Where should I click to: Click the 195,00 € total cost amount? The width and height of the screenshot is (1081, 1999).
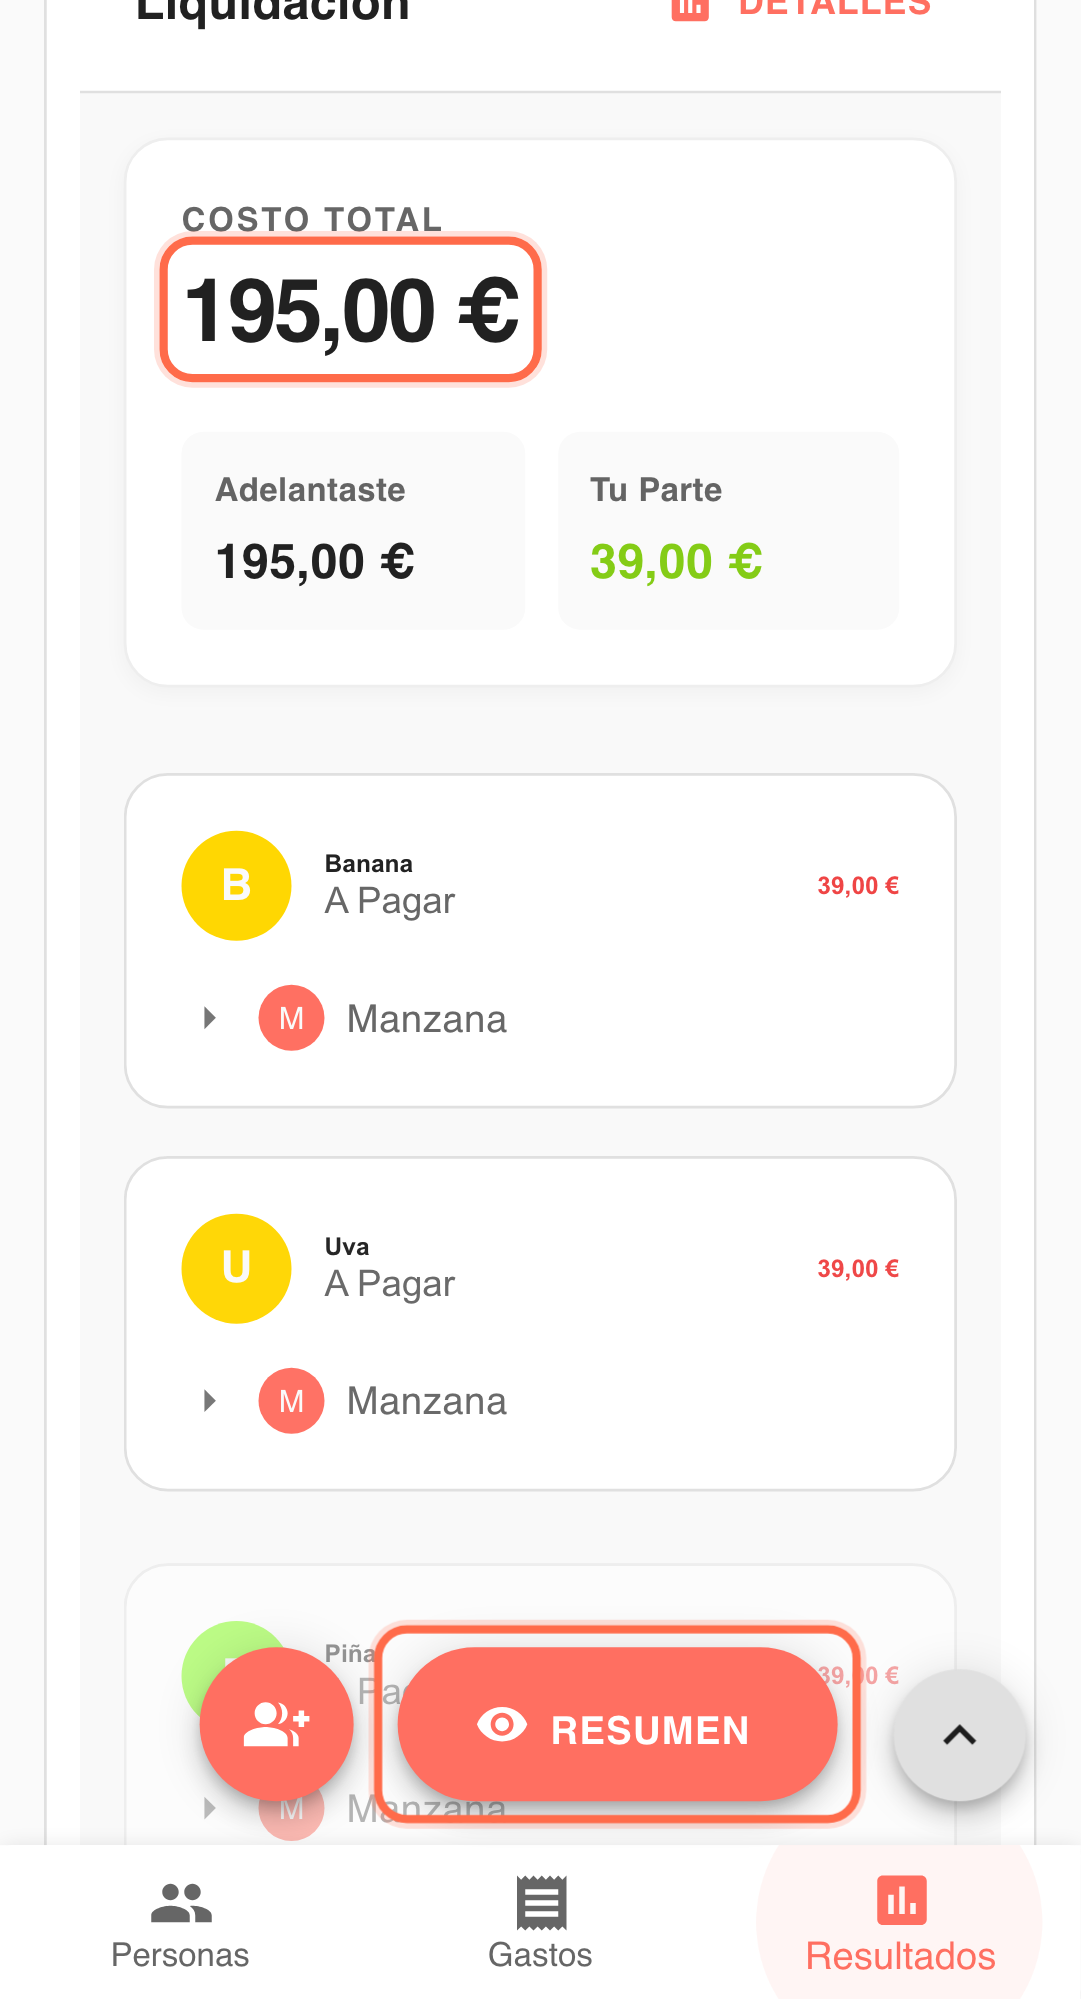click(352, 311)
